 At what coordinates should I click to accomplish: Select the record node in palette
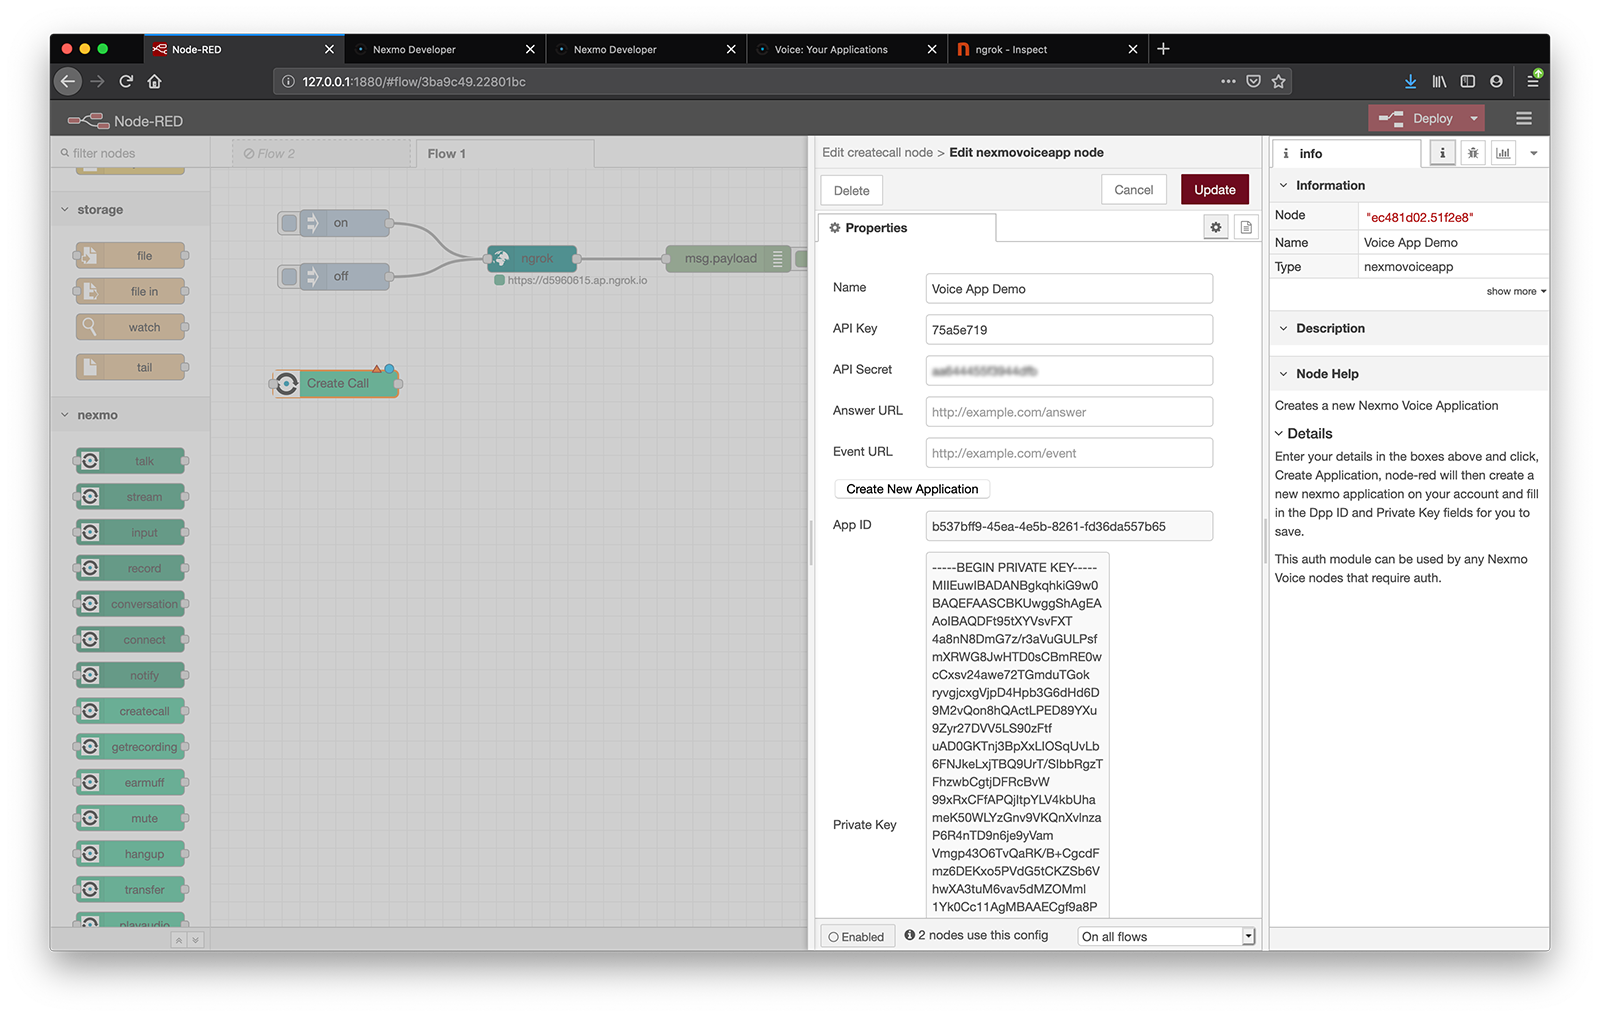pos(131,568)
